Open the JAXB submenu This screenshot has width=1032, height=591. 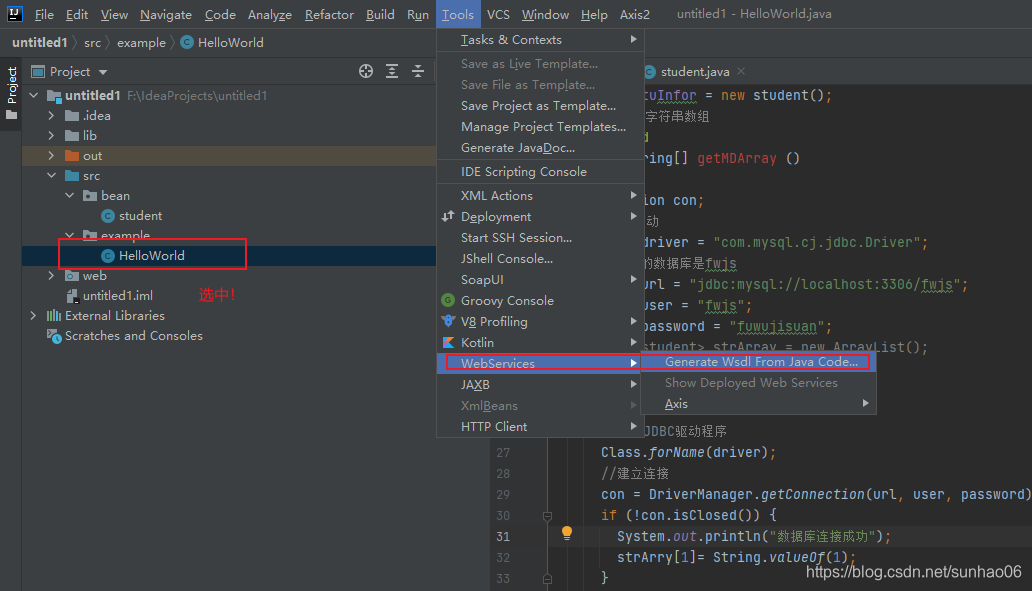point(540,384)
